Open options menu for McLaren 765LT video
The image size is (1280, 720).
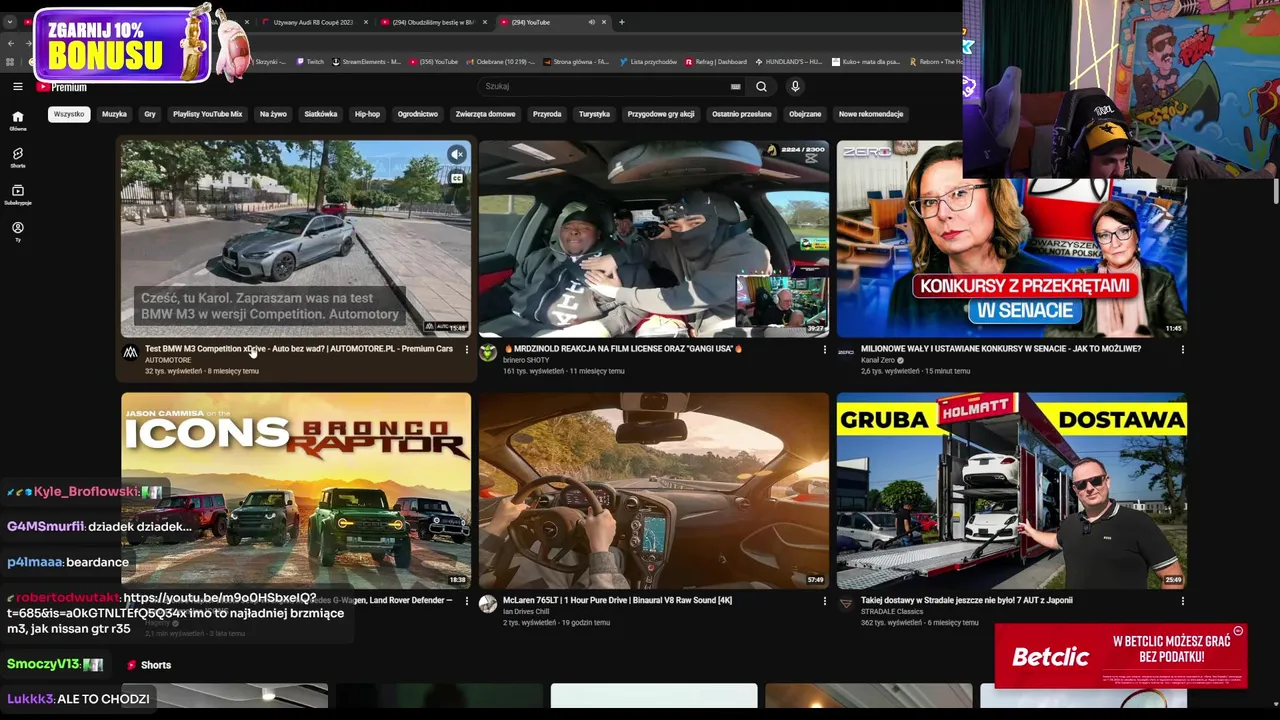click(x=824, y=601)
